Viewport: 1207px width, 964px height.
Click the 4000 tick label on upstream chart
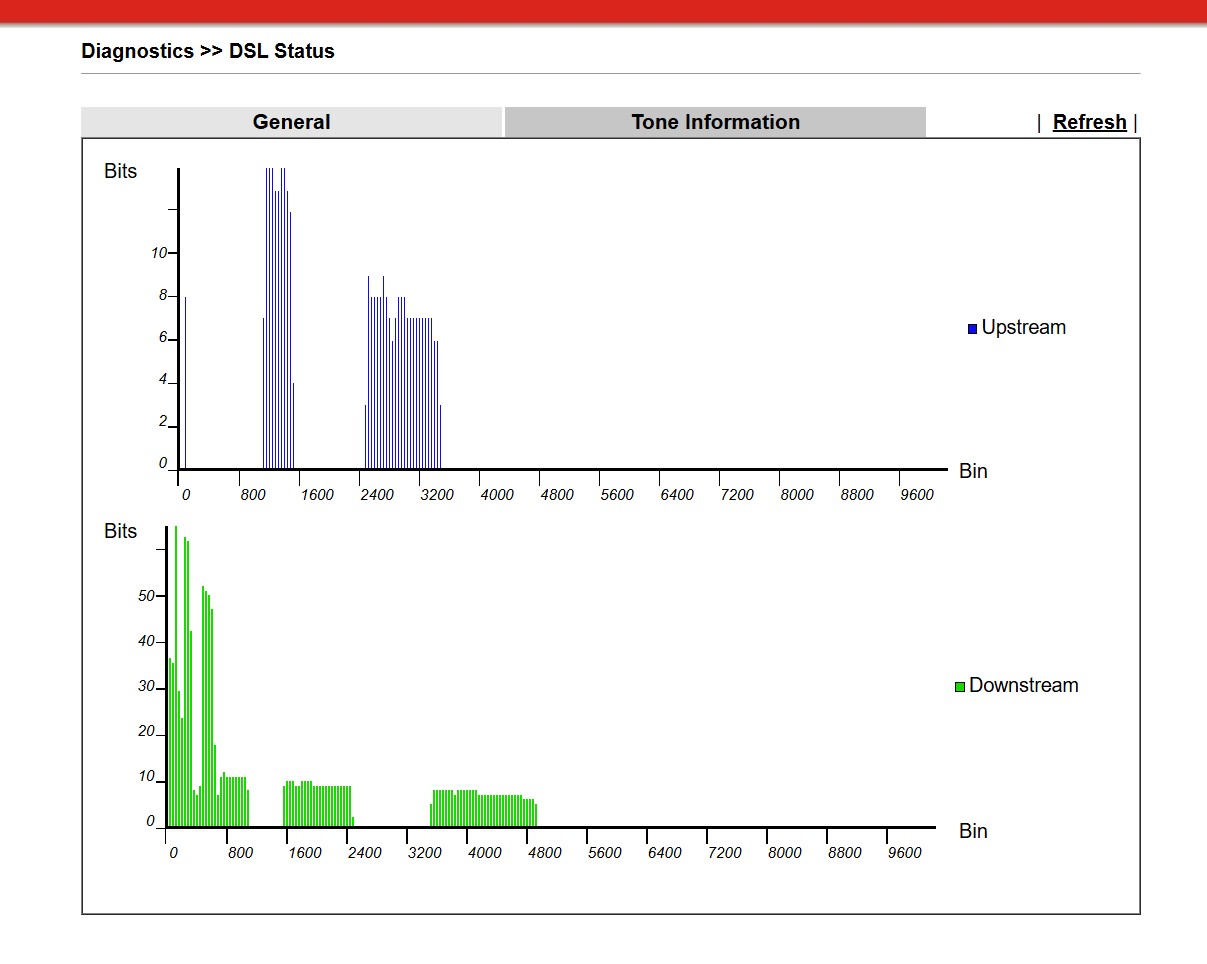pos(497,495)
